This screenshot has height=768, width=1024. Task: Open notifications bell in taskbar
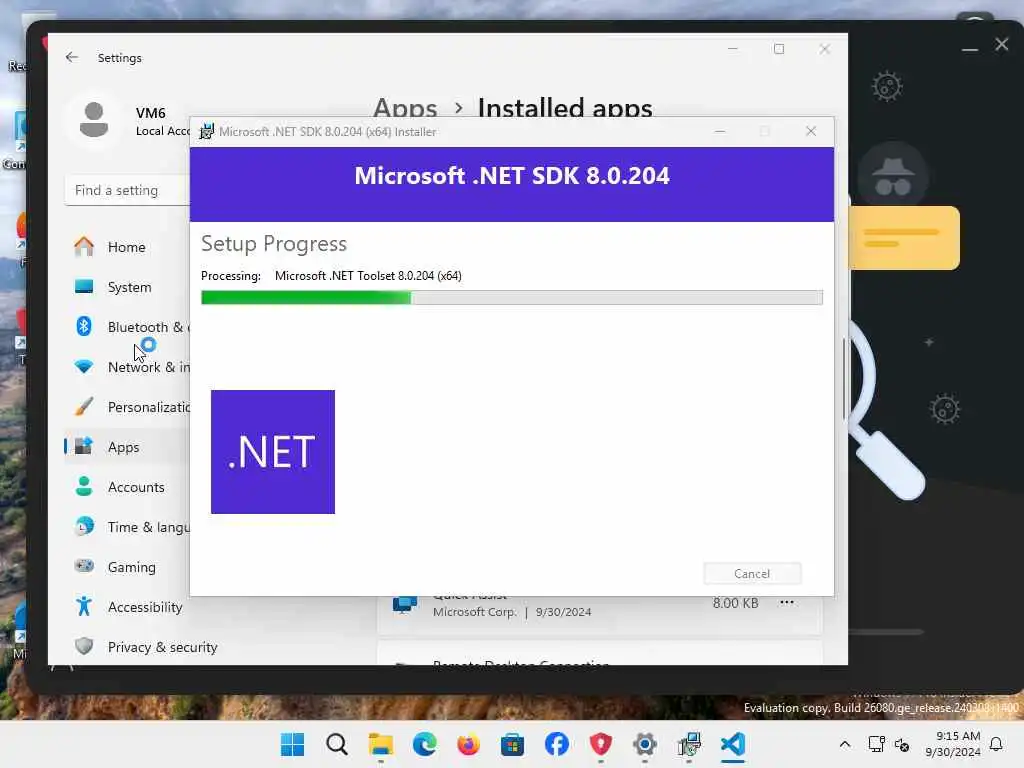click(997, 744)
